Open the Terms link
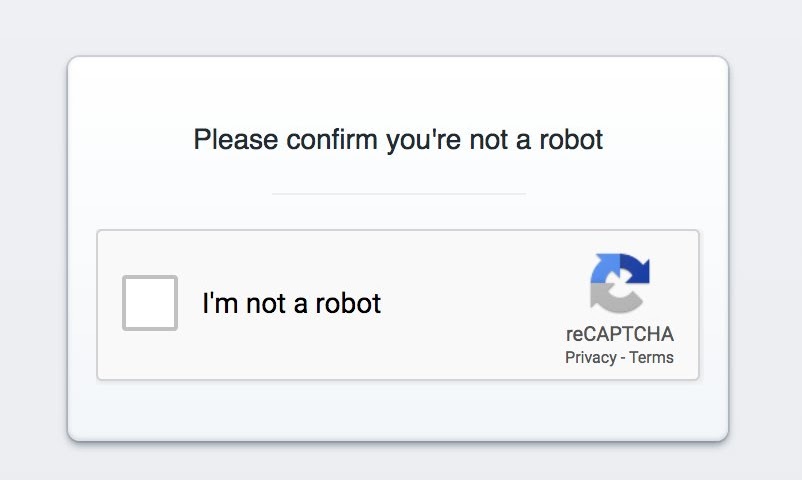This screenshot has width=802, height=480. click(x=652, y=358)
